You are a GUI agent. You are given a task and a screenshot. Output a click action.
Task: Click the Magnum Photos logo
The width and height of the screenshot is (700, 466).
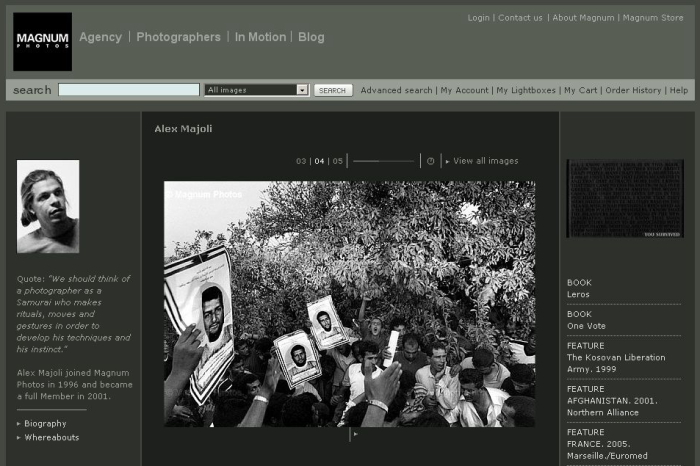point(42,42)
